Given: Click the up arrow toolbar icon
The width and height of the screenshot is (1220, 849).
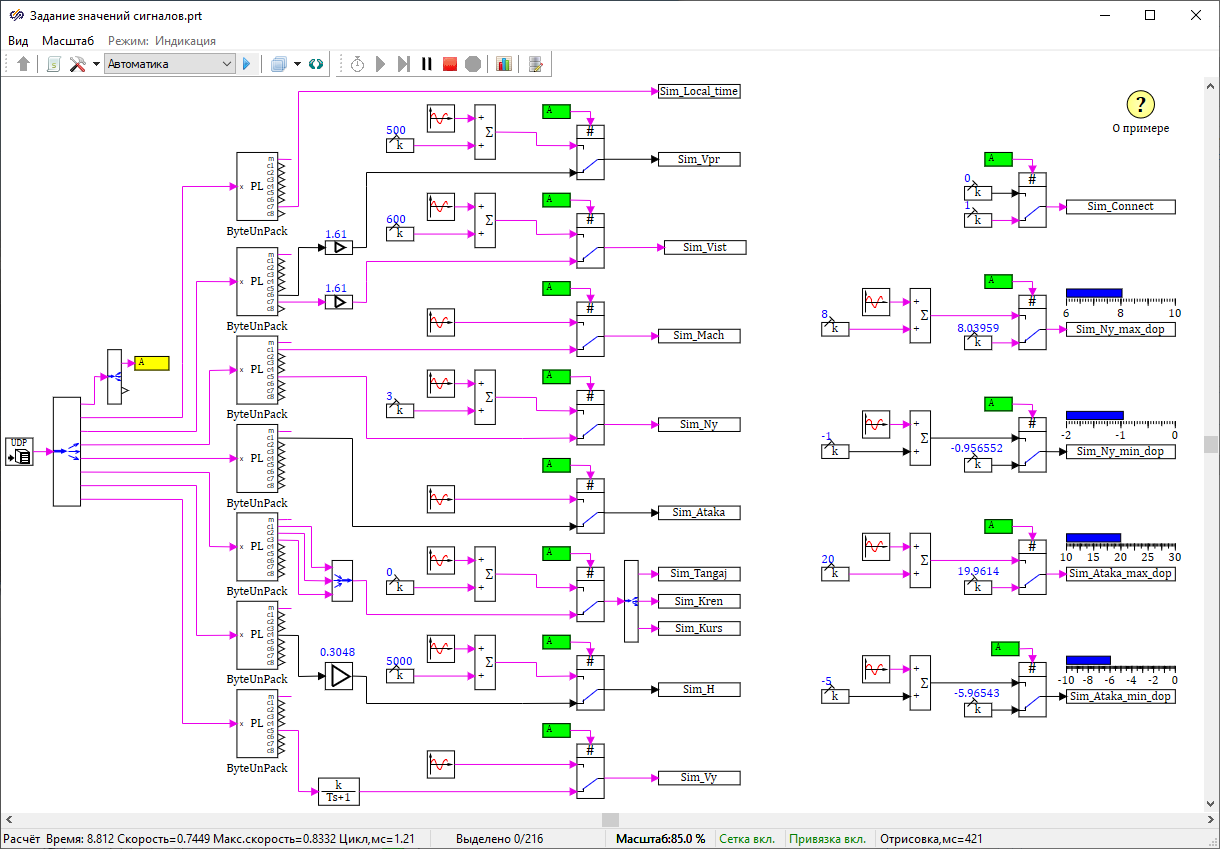Looking at the screenshot, I should (24, 64).
